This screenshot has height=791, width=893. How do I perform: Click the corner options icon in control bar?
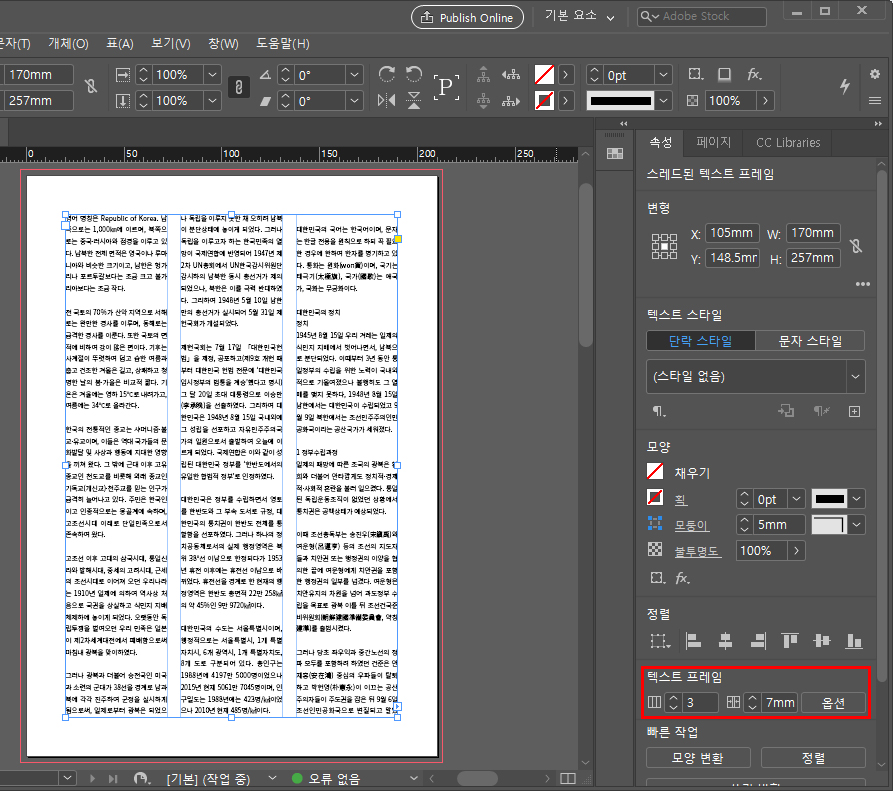(695, 74)
